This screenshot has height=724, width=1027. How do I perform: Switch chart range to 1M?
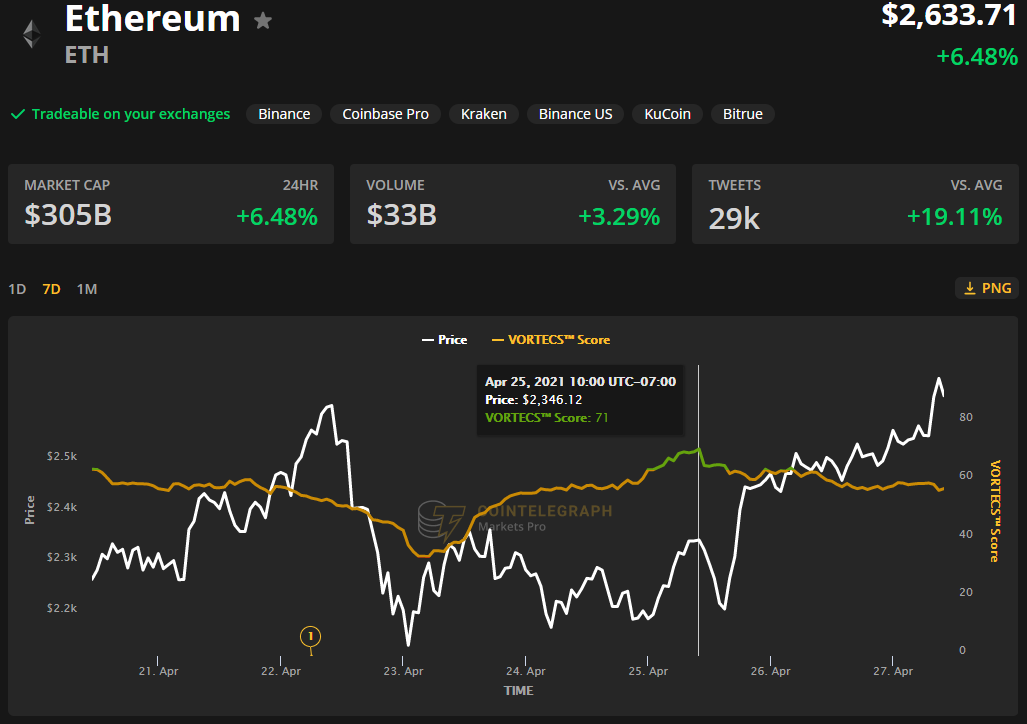pyautogui.click(x=86, y=289)
